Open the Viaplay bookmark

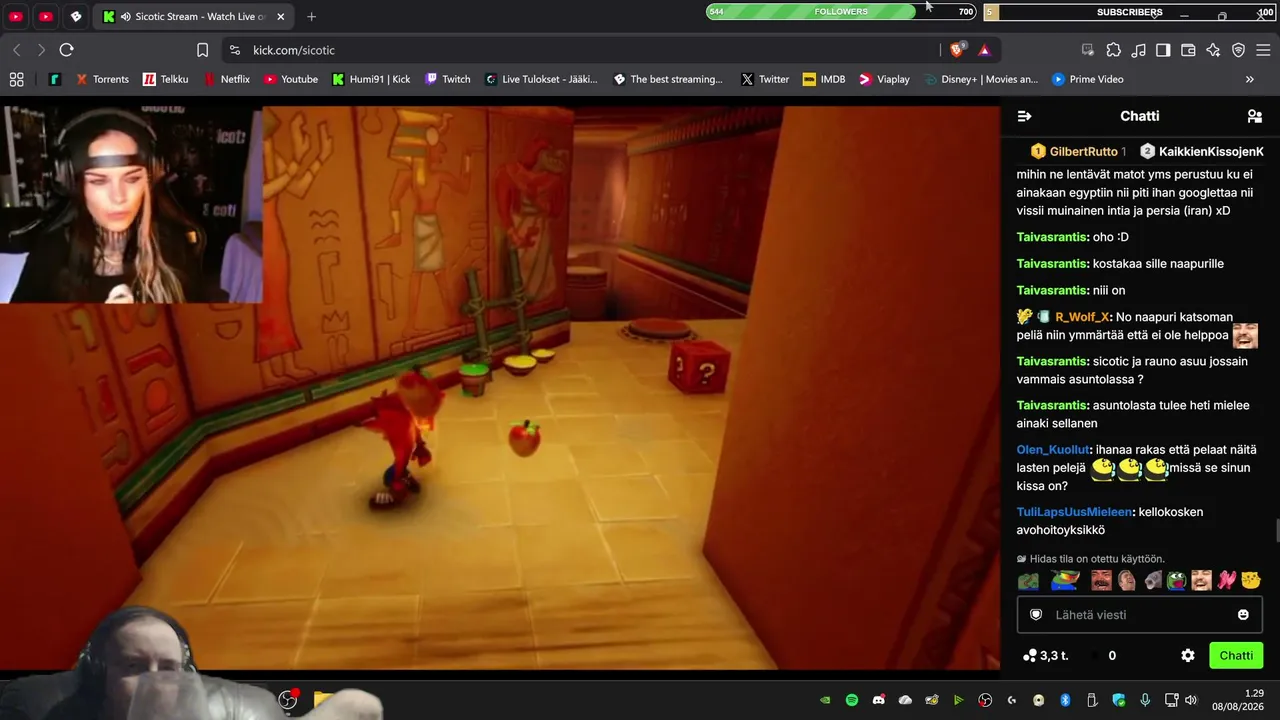[883, 79]
